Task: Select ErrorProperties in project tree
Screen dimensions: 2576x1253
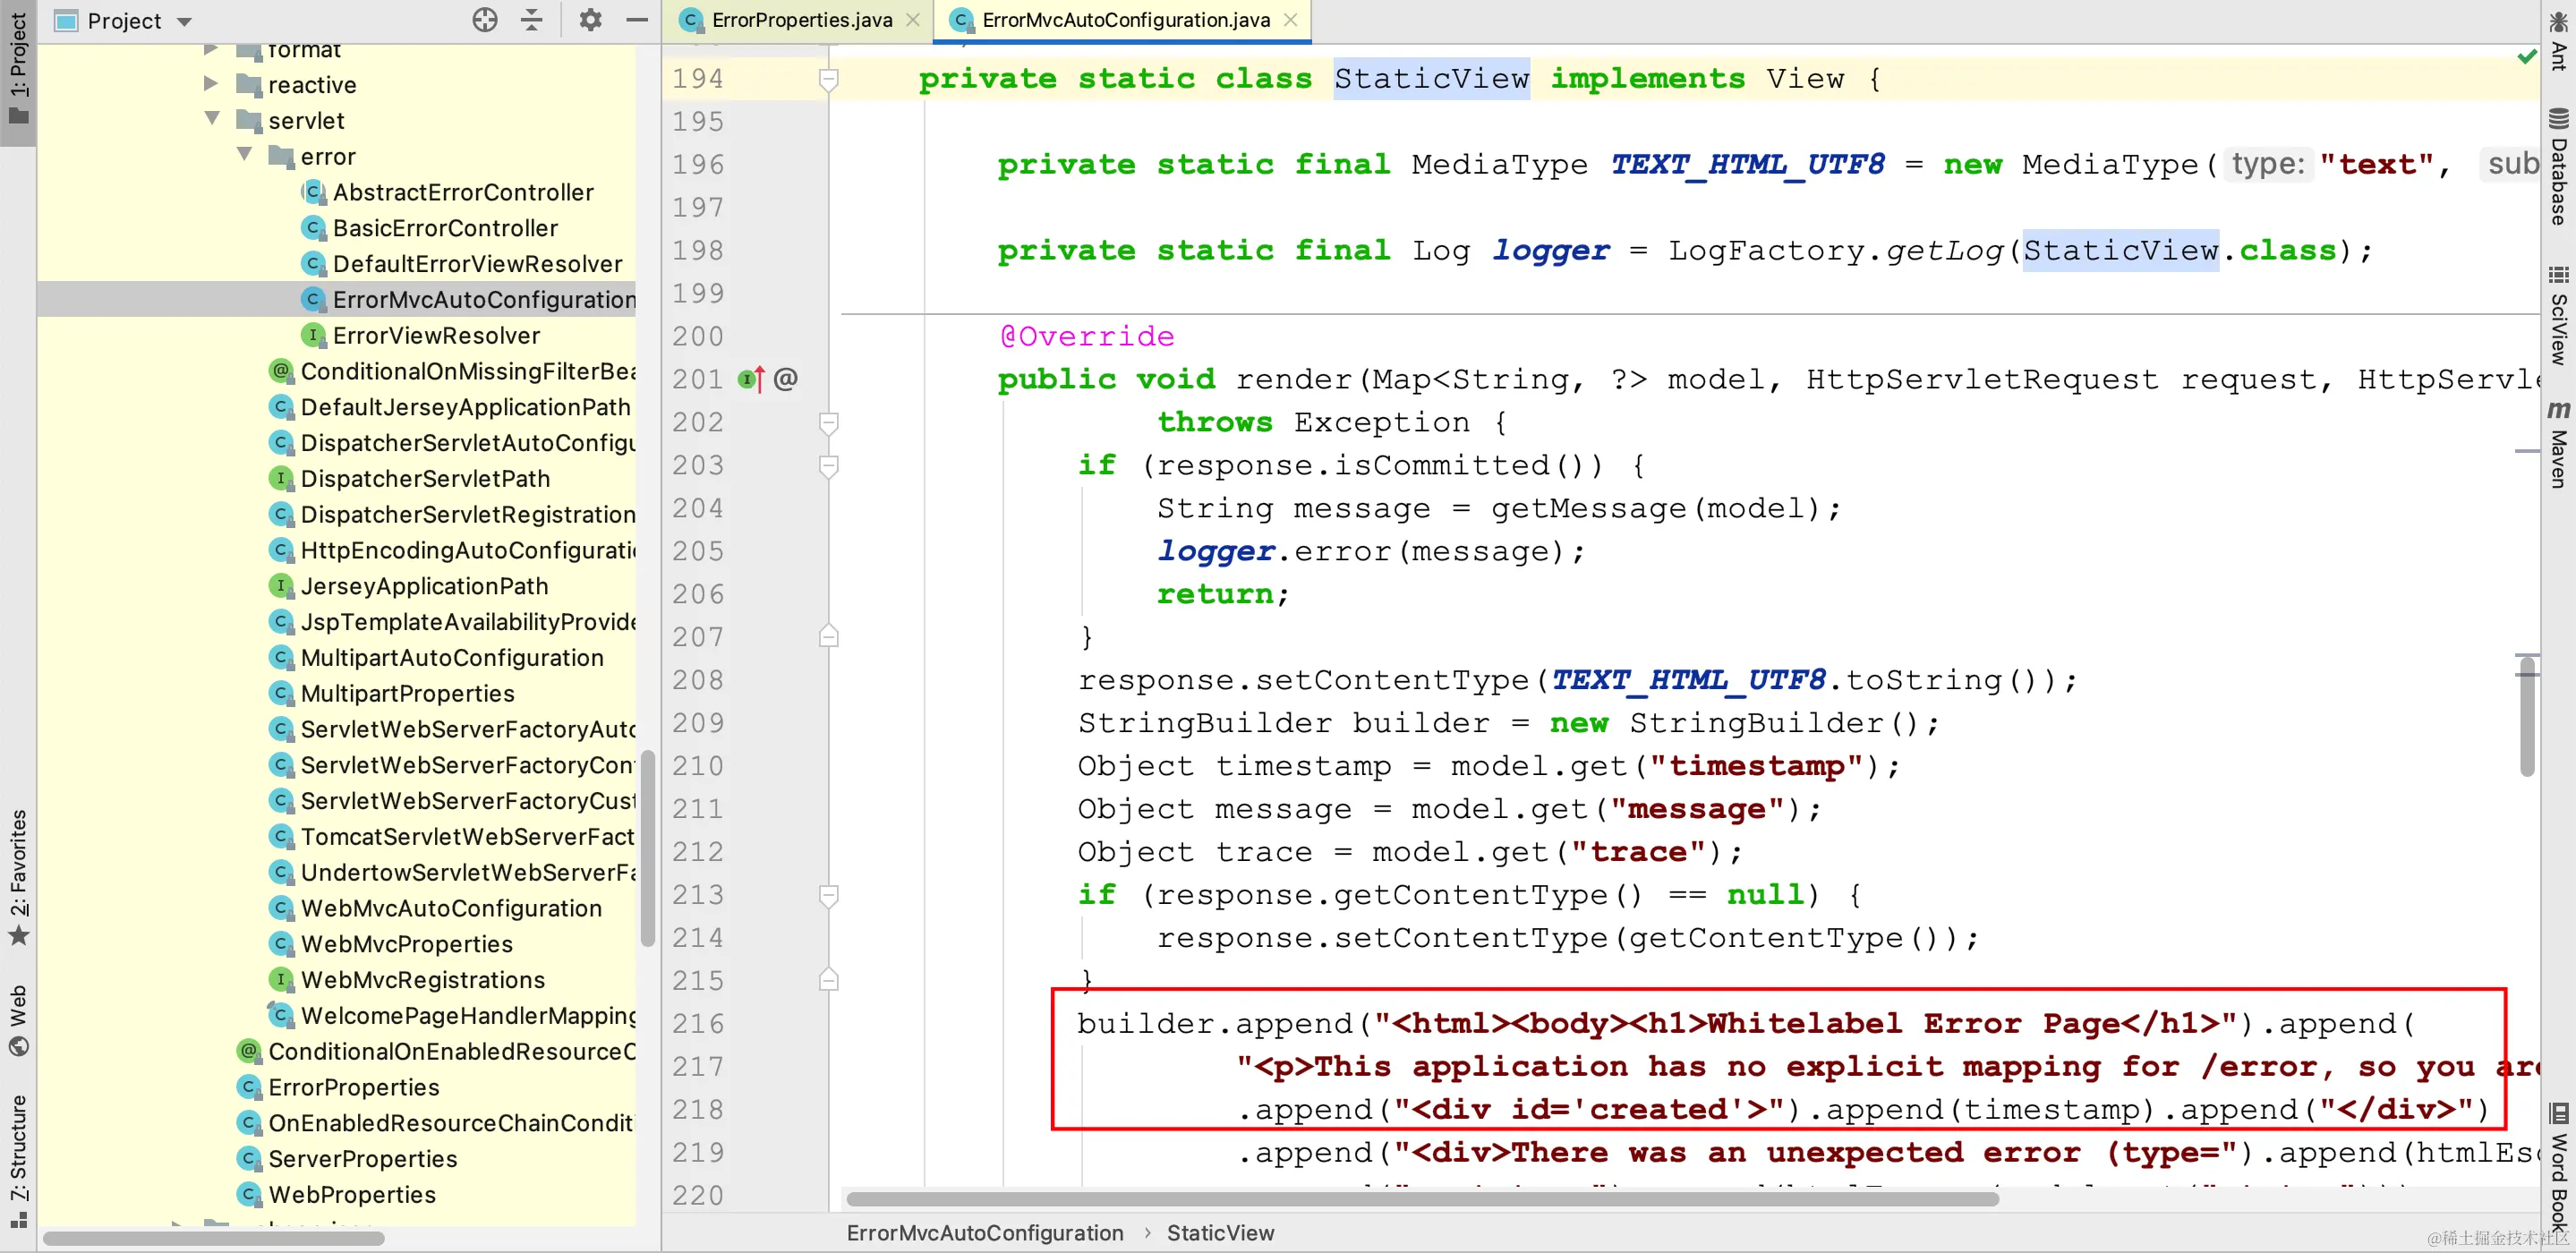Action: pos(353,1087)
